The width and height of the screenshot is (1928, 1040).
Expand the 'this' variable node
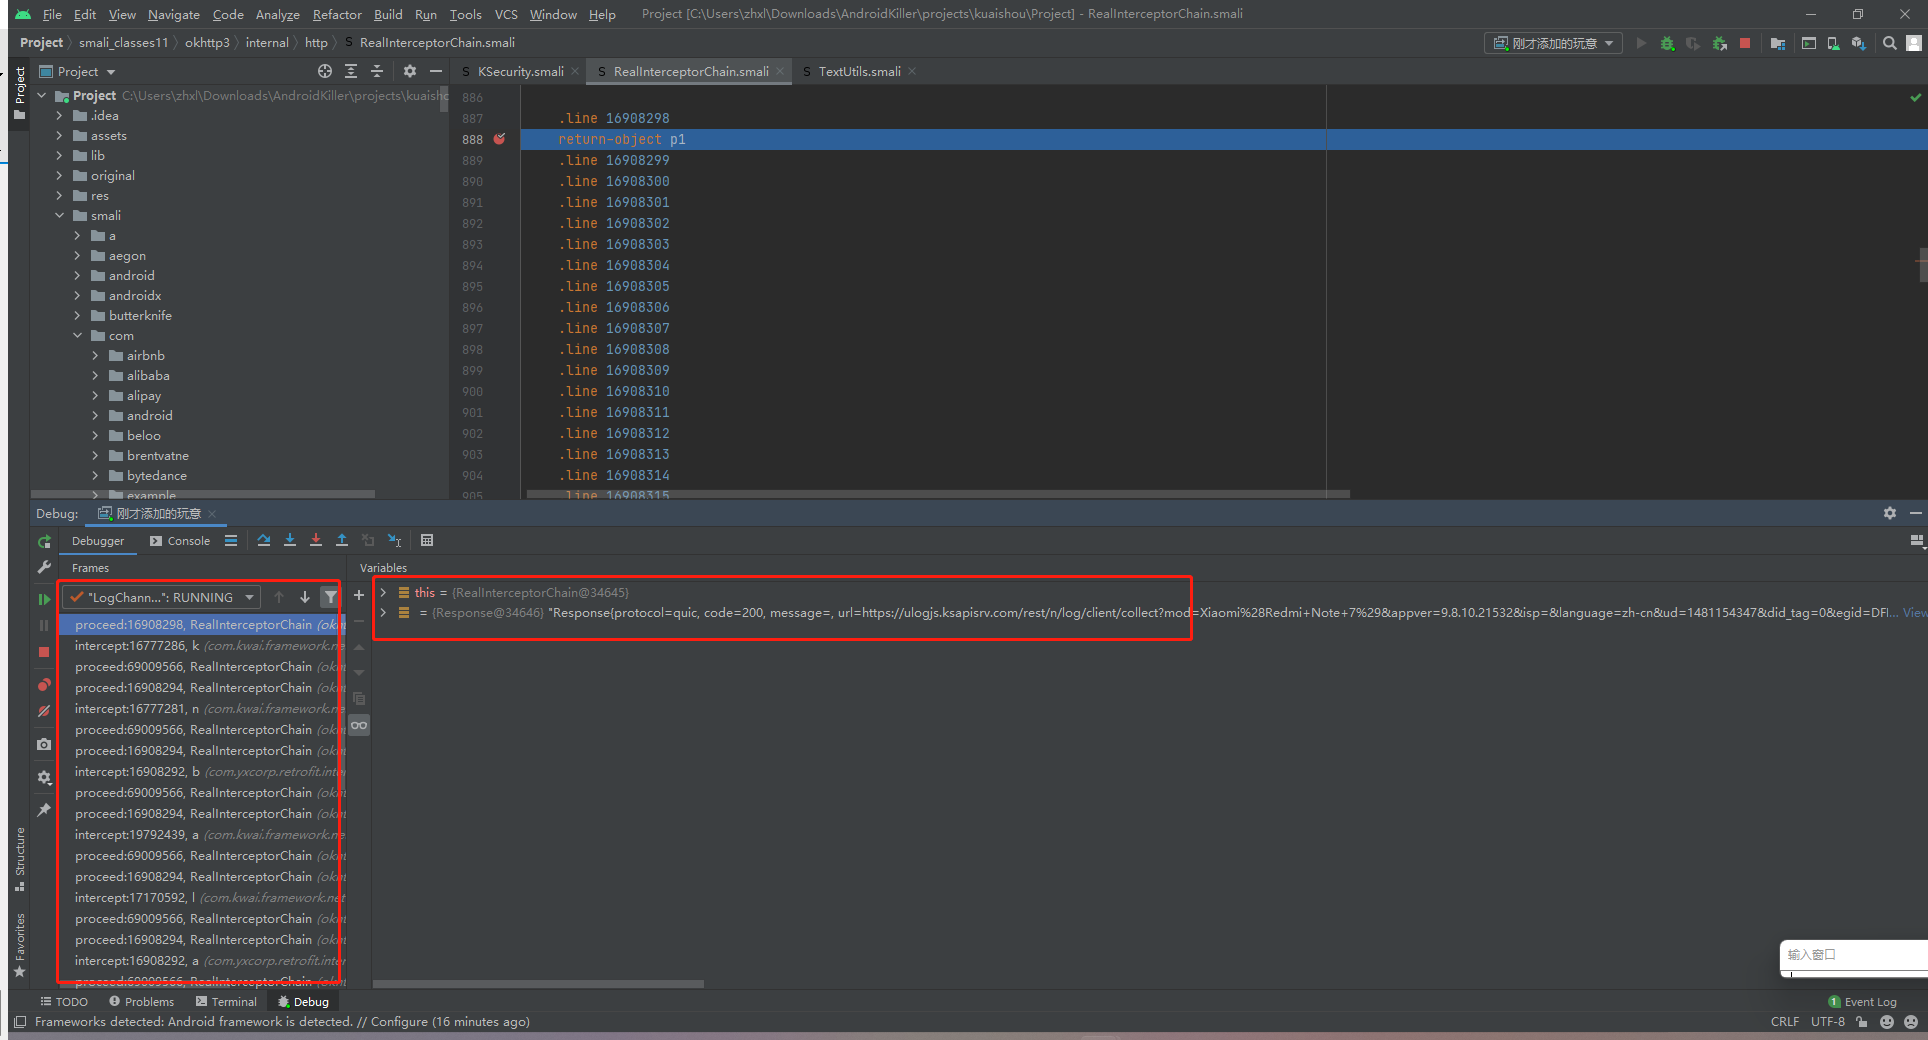coord(383,592)
